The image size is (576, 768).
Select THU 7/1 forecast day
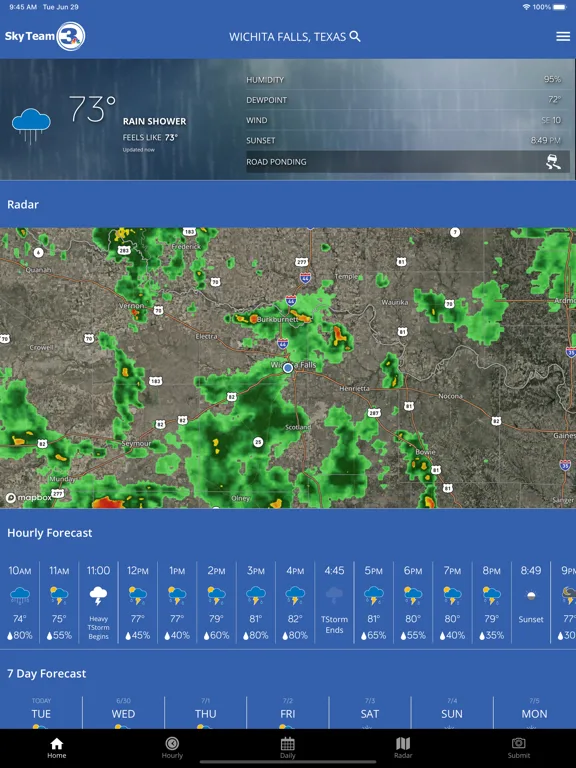coord(206,714)
